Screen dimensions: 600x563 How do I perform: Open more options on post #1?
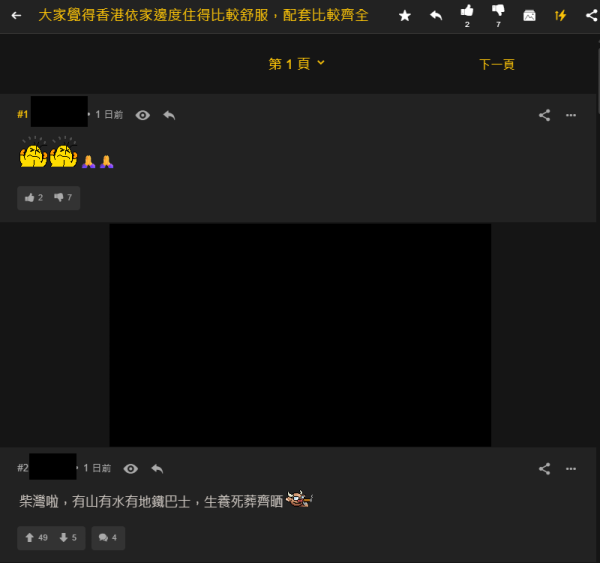571,115
